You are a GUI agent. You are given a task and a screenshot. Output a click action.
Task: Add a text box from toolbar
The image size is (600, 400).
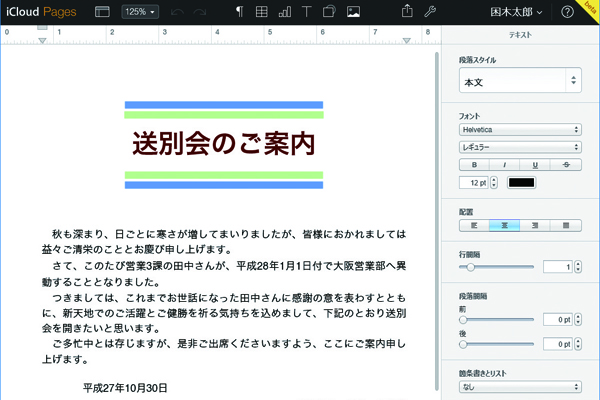(308, 12)
